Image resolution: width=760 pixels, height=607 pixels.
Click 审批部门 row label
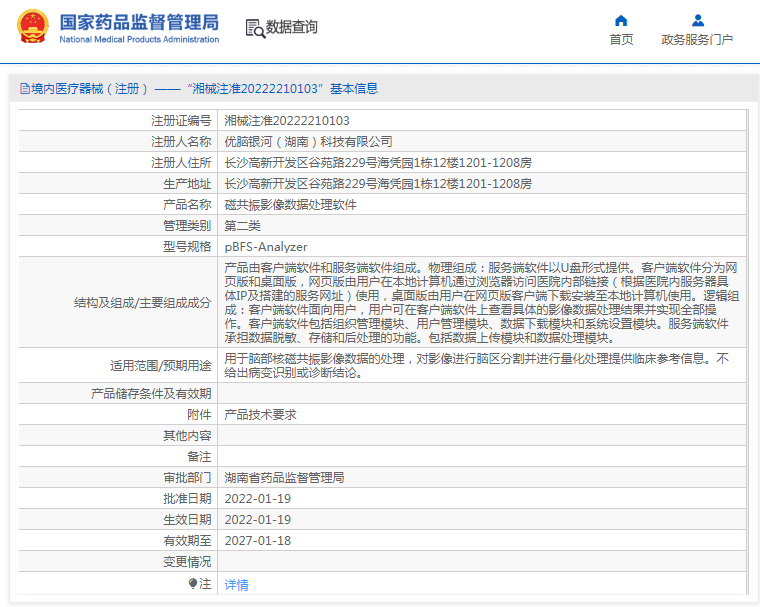point(187,478)
